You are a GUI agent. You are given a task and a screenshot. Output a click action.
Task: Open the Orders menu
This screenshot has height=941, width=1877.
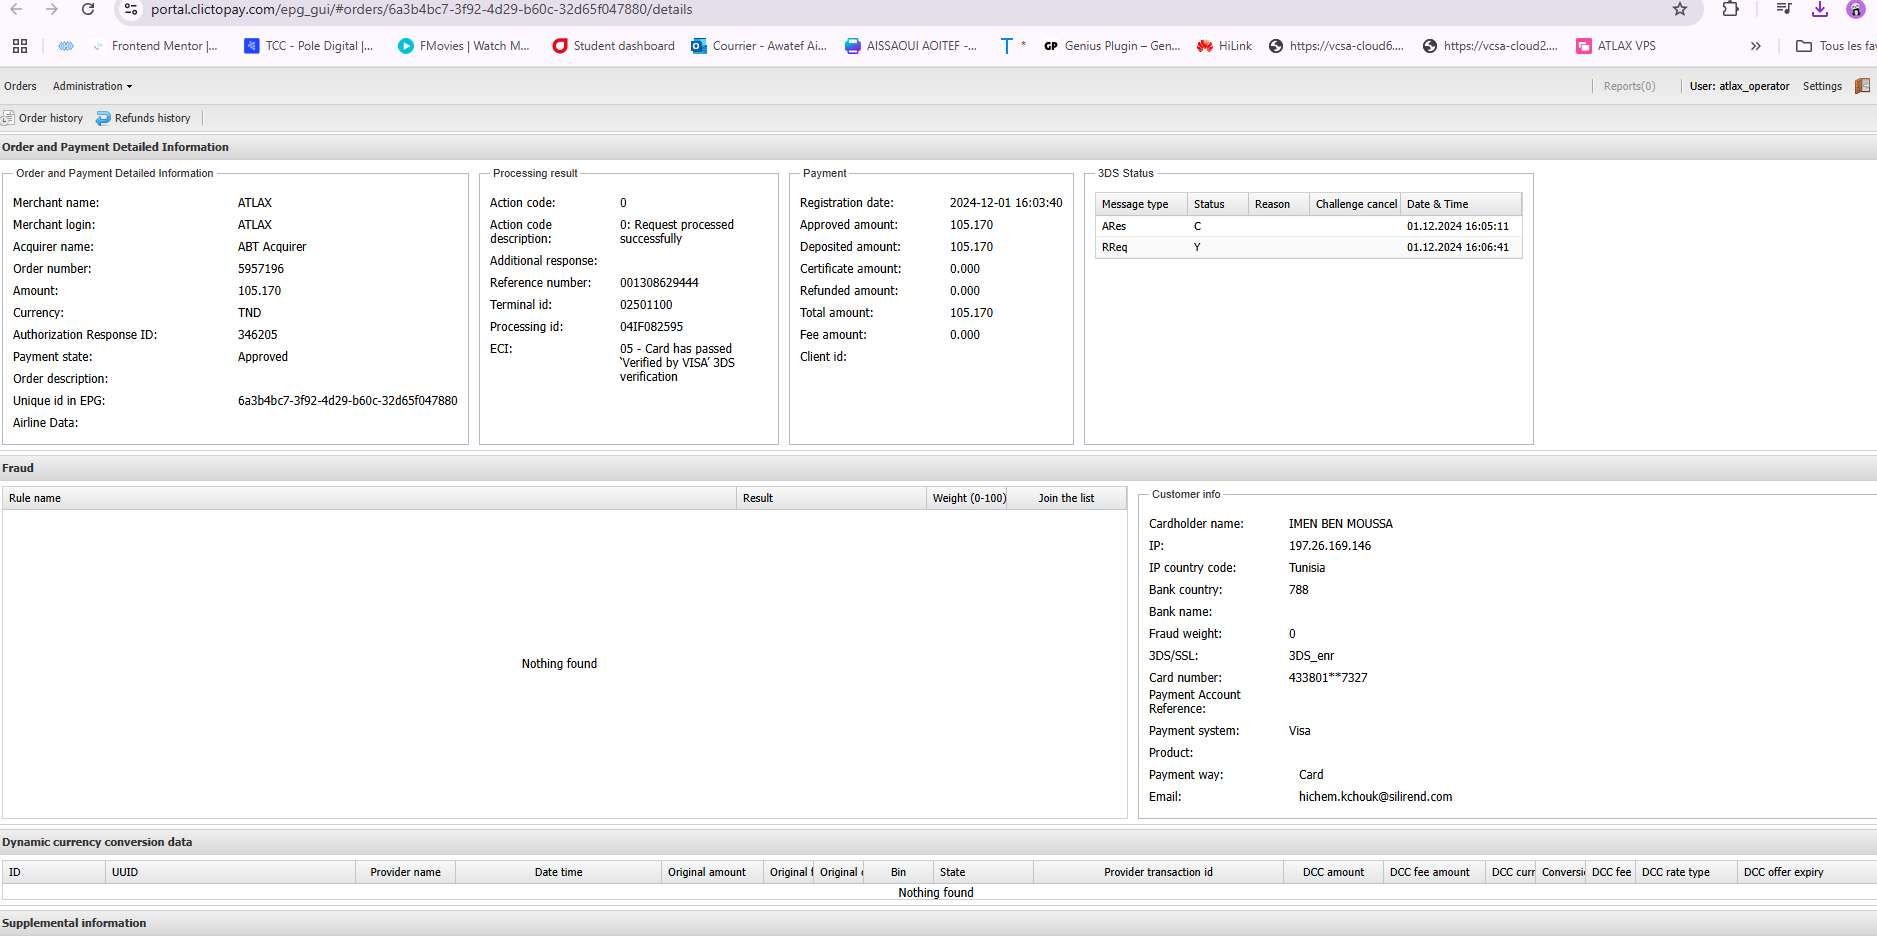point(20,86)
